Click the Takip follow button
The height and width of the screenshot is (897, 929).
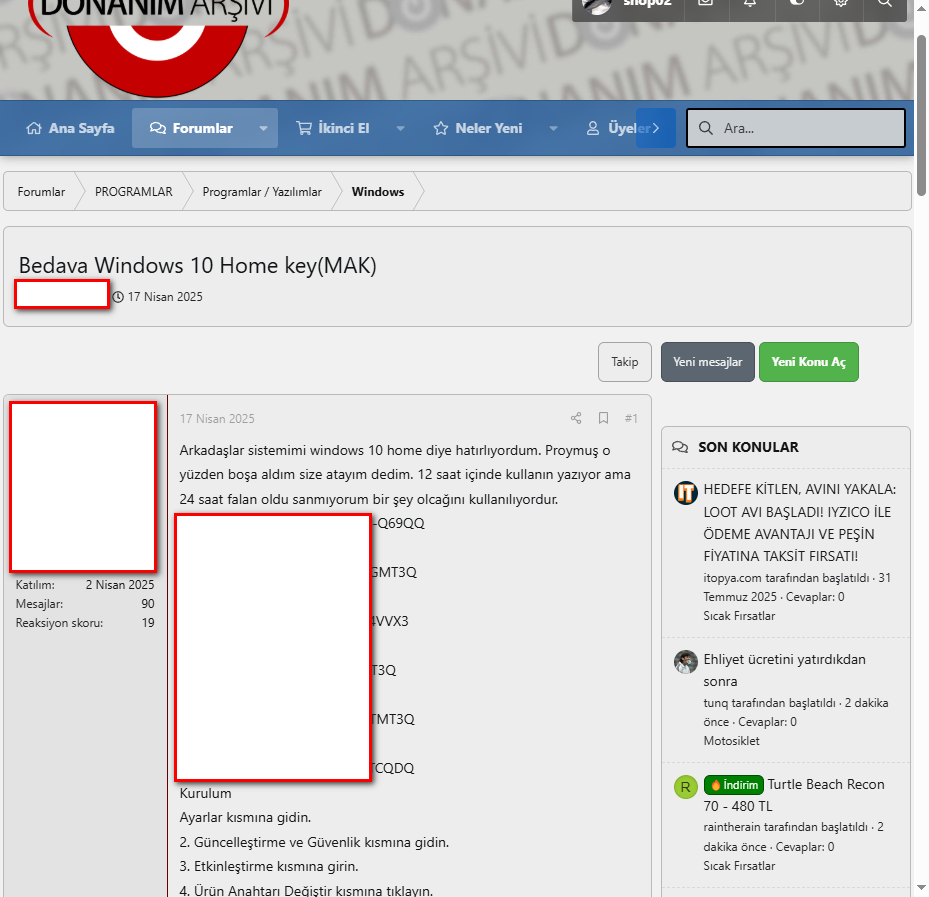[x=624, y=362]
